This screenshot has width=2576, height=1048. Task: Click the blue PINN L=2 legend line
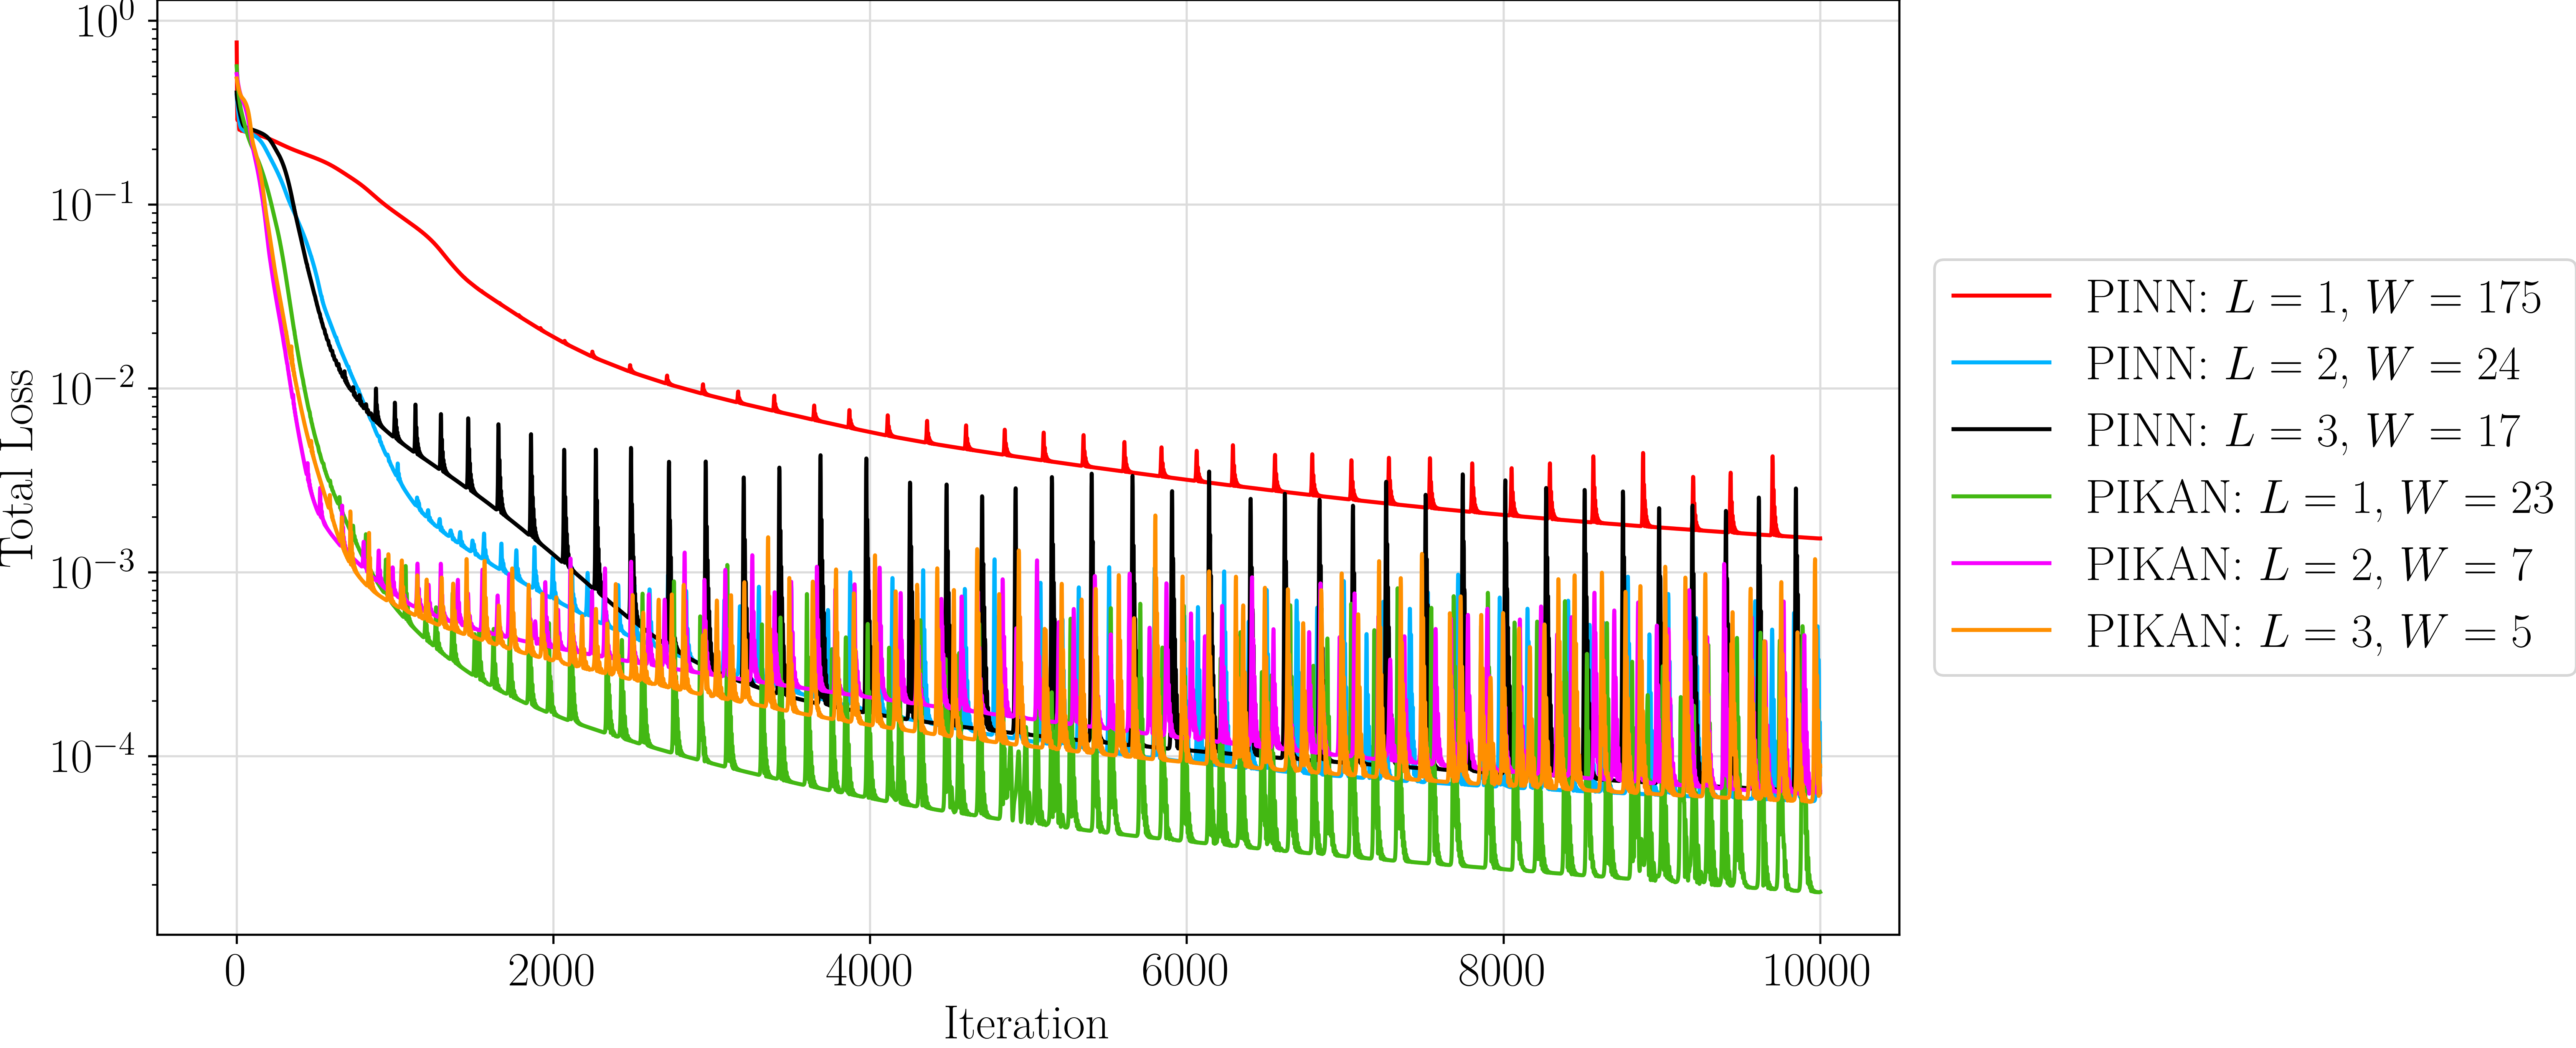tap(2001, 363)
